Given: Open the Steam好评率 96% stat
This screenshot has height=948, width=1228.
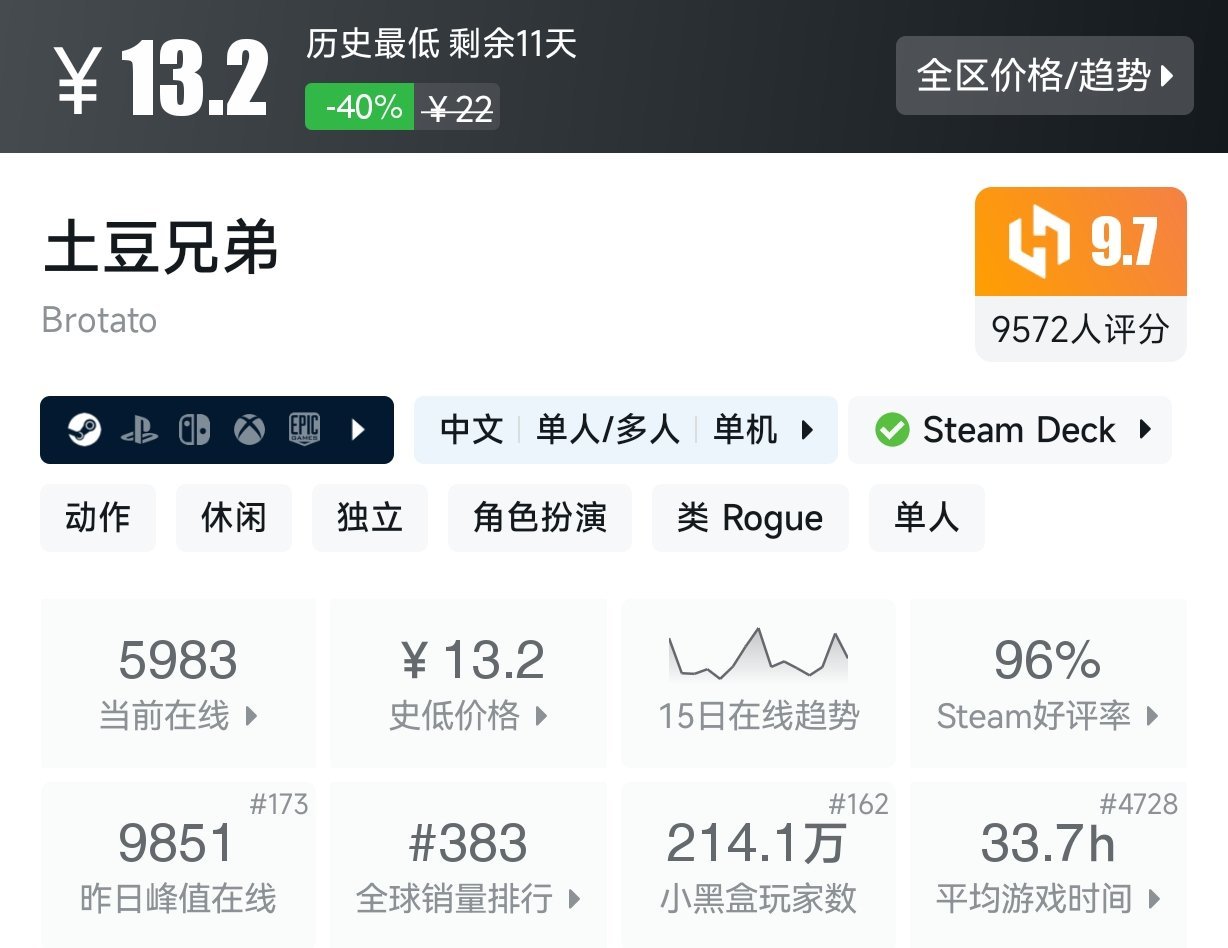Looking at the screenshot, I should 1048,683.
